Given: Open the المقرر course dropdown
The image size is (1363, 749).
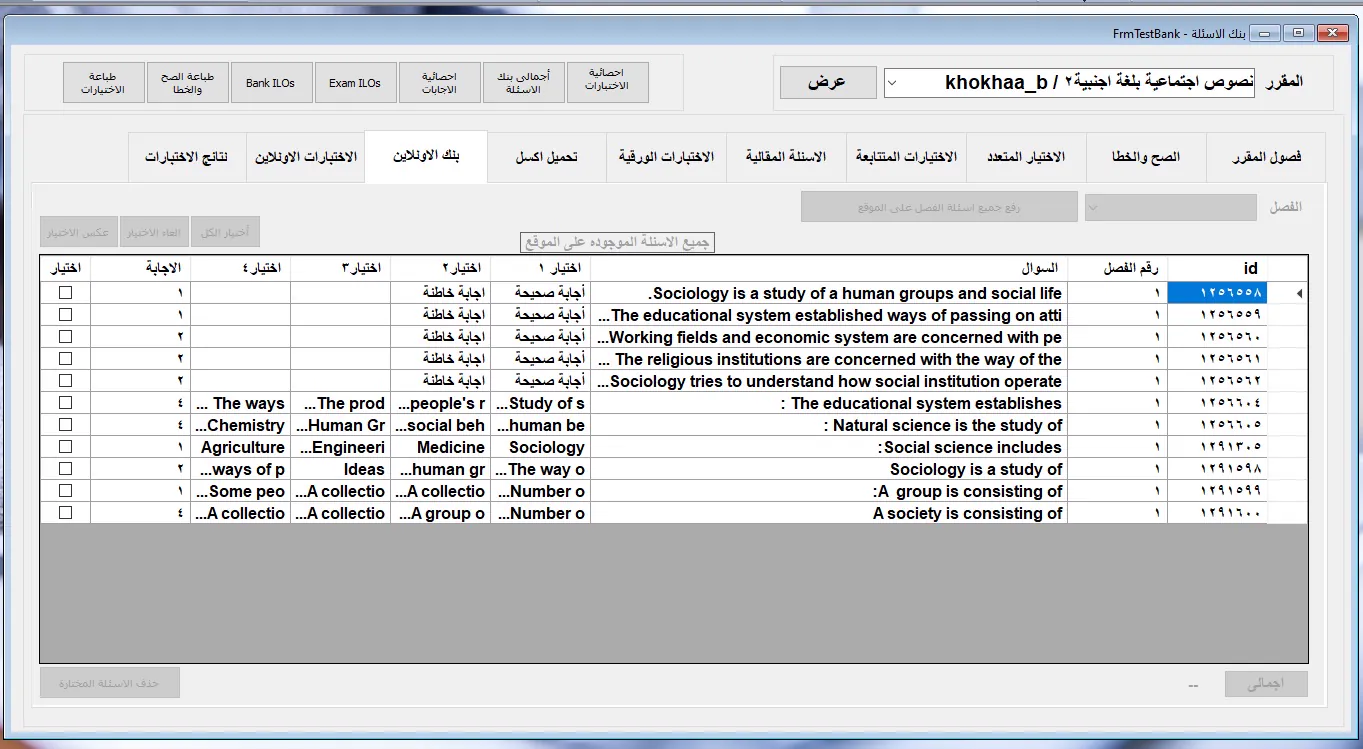Looking at the screenshot, I should point(892,82).
